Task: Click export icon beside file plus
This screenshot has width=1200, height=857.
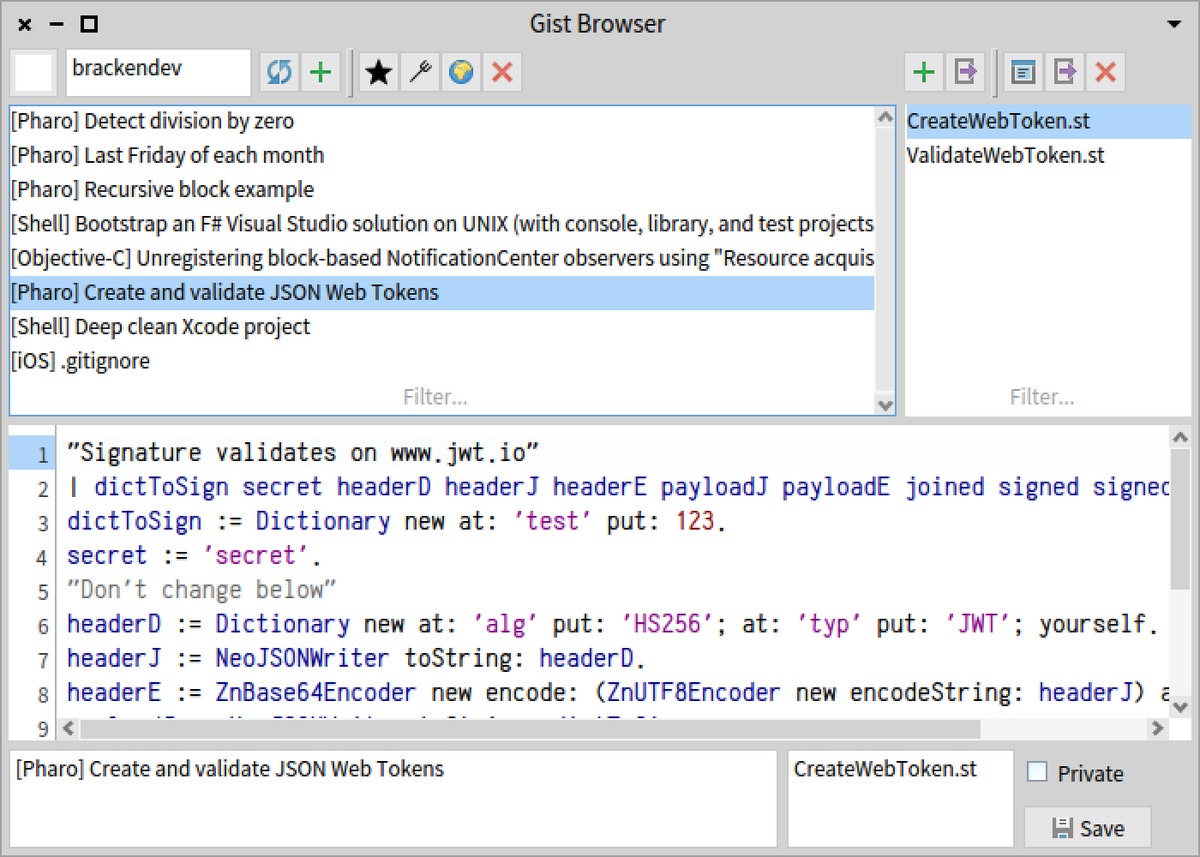Action: point(965,72)
